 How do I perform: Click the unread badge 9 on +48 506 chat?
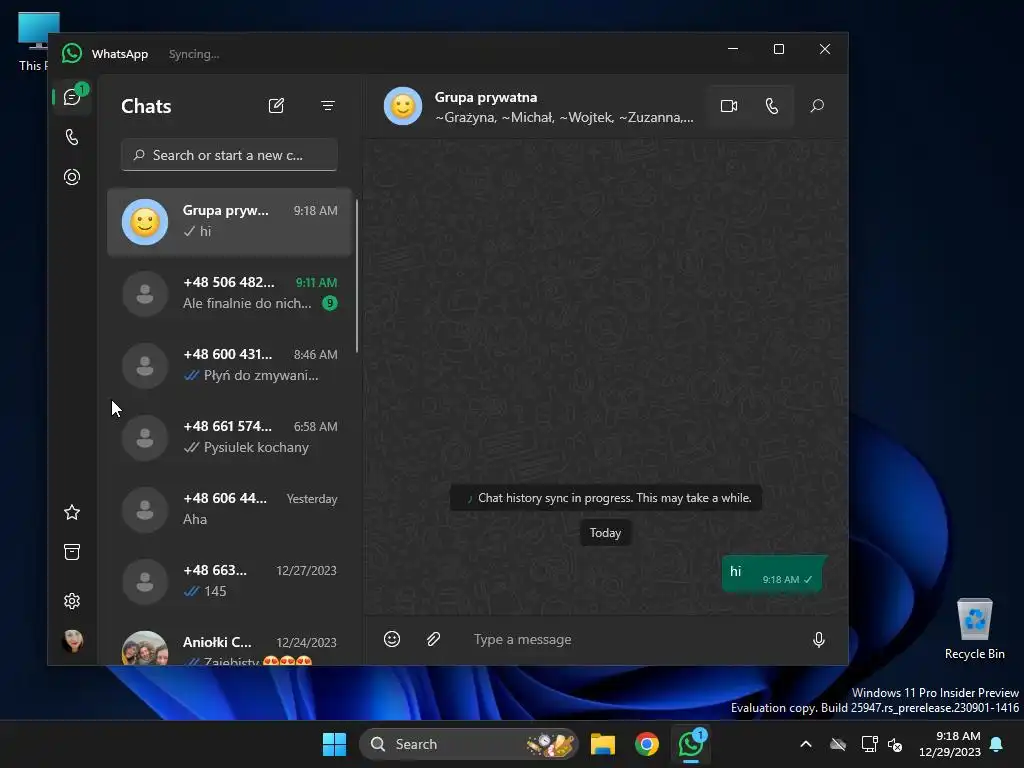330,303
